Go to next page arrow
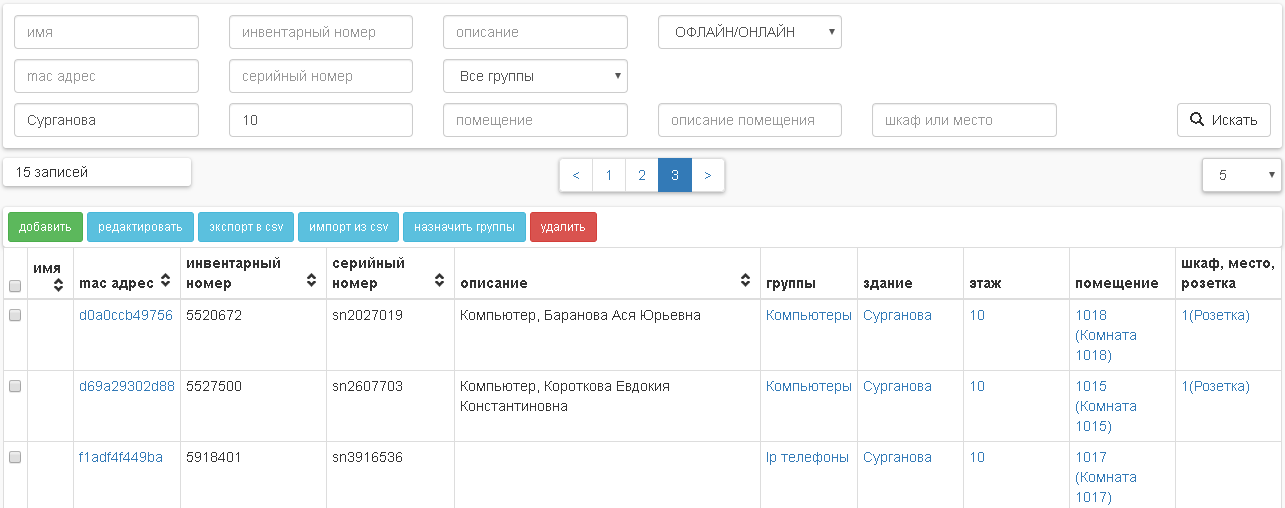Image resolution: width=1285 pixels, height=508 pixels. tap(708, 175)
